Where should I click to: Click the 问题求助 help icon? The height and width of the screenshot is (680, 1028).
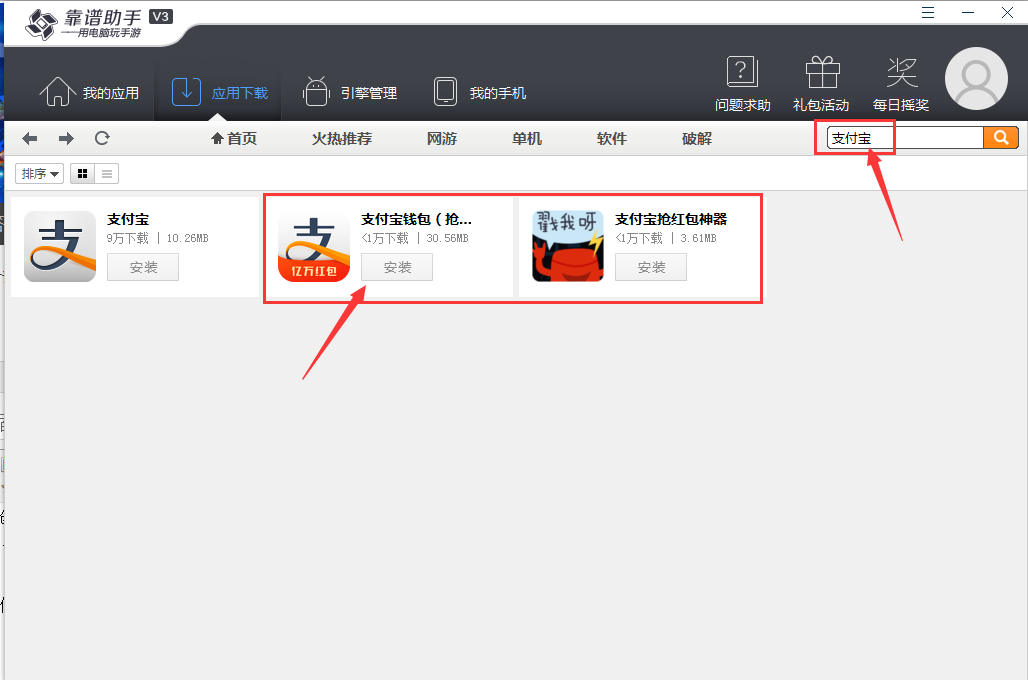click(742, 84)
